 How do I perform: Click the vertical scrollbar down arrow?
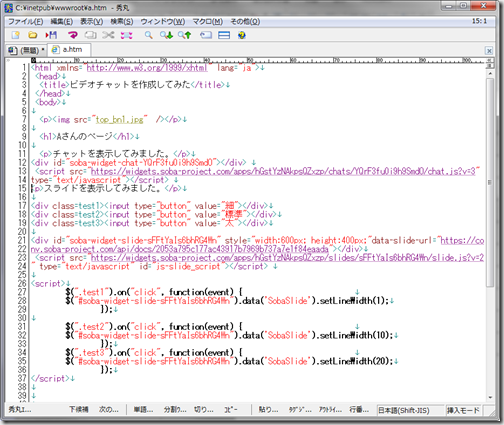[x=490, y=397]
